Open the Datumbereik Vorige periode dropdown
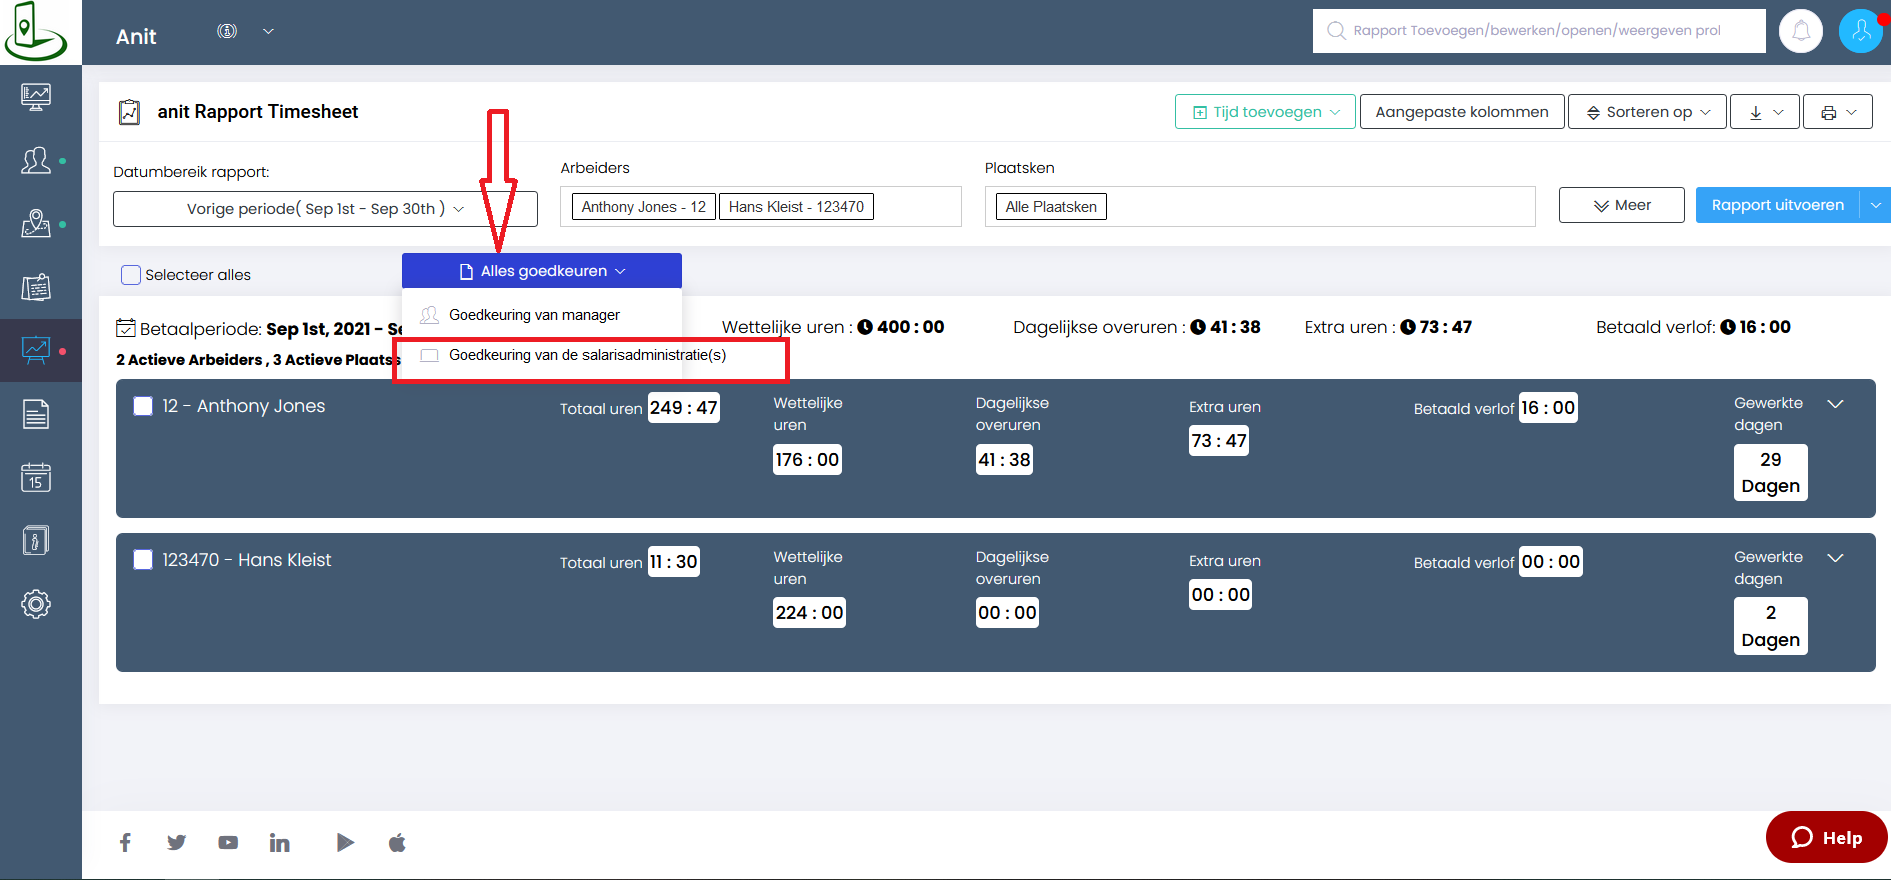The width and height of the screenshot is (1891, 880). 325,209
